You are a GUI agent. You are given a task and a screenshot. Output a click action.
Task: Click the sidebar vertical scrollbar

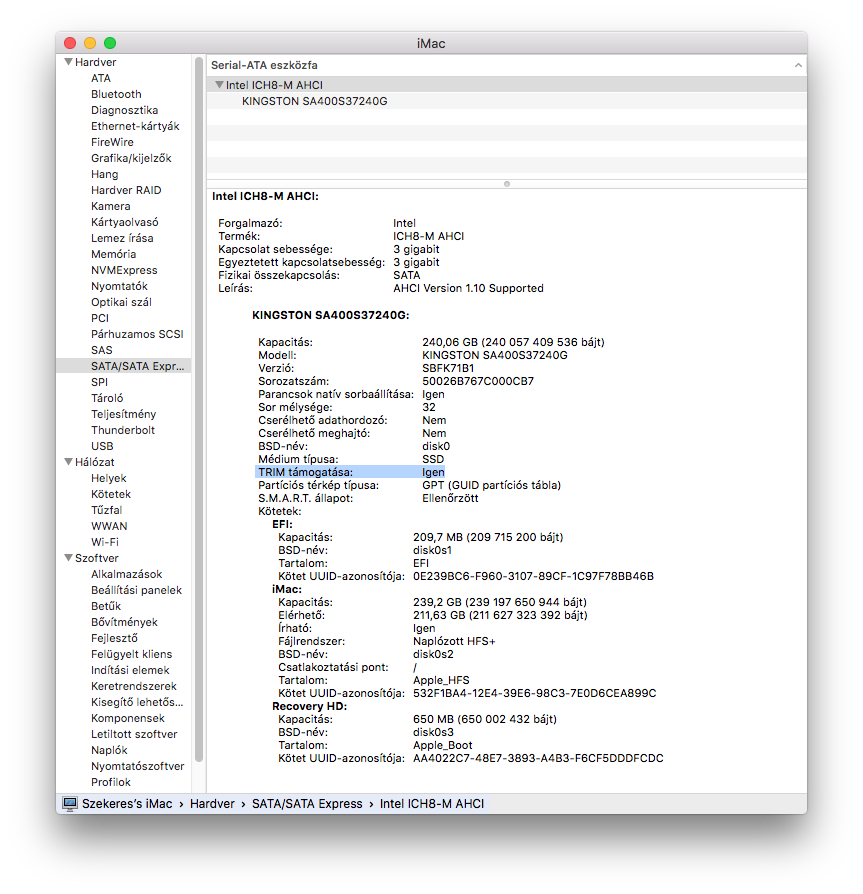(x=199, y=409)
